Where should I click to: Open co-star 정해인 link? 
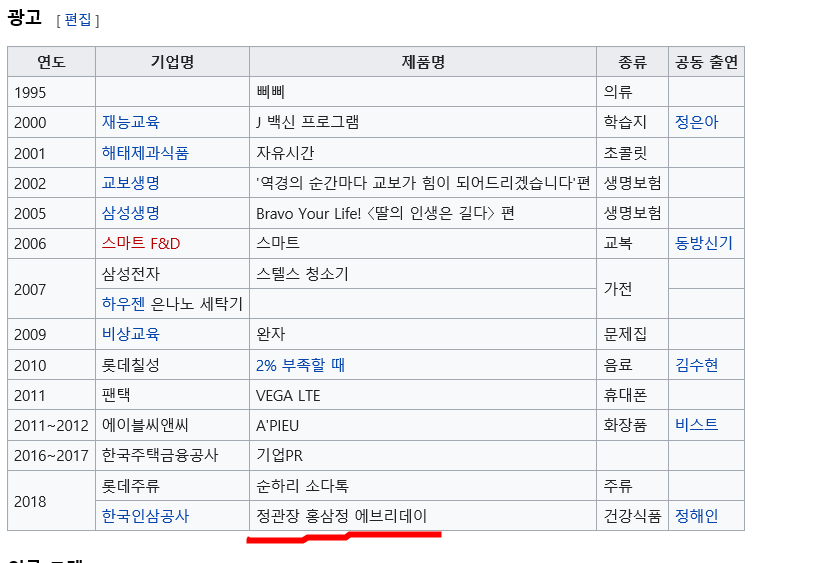coord(696,516)
